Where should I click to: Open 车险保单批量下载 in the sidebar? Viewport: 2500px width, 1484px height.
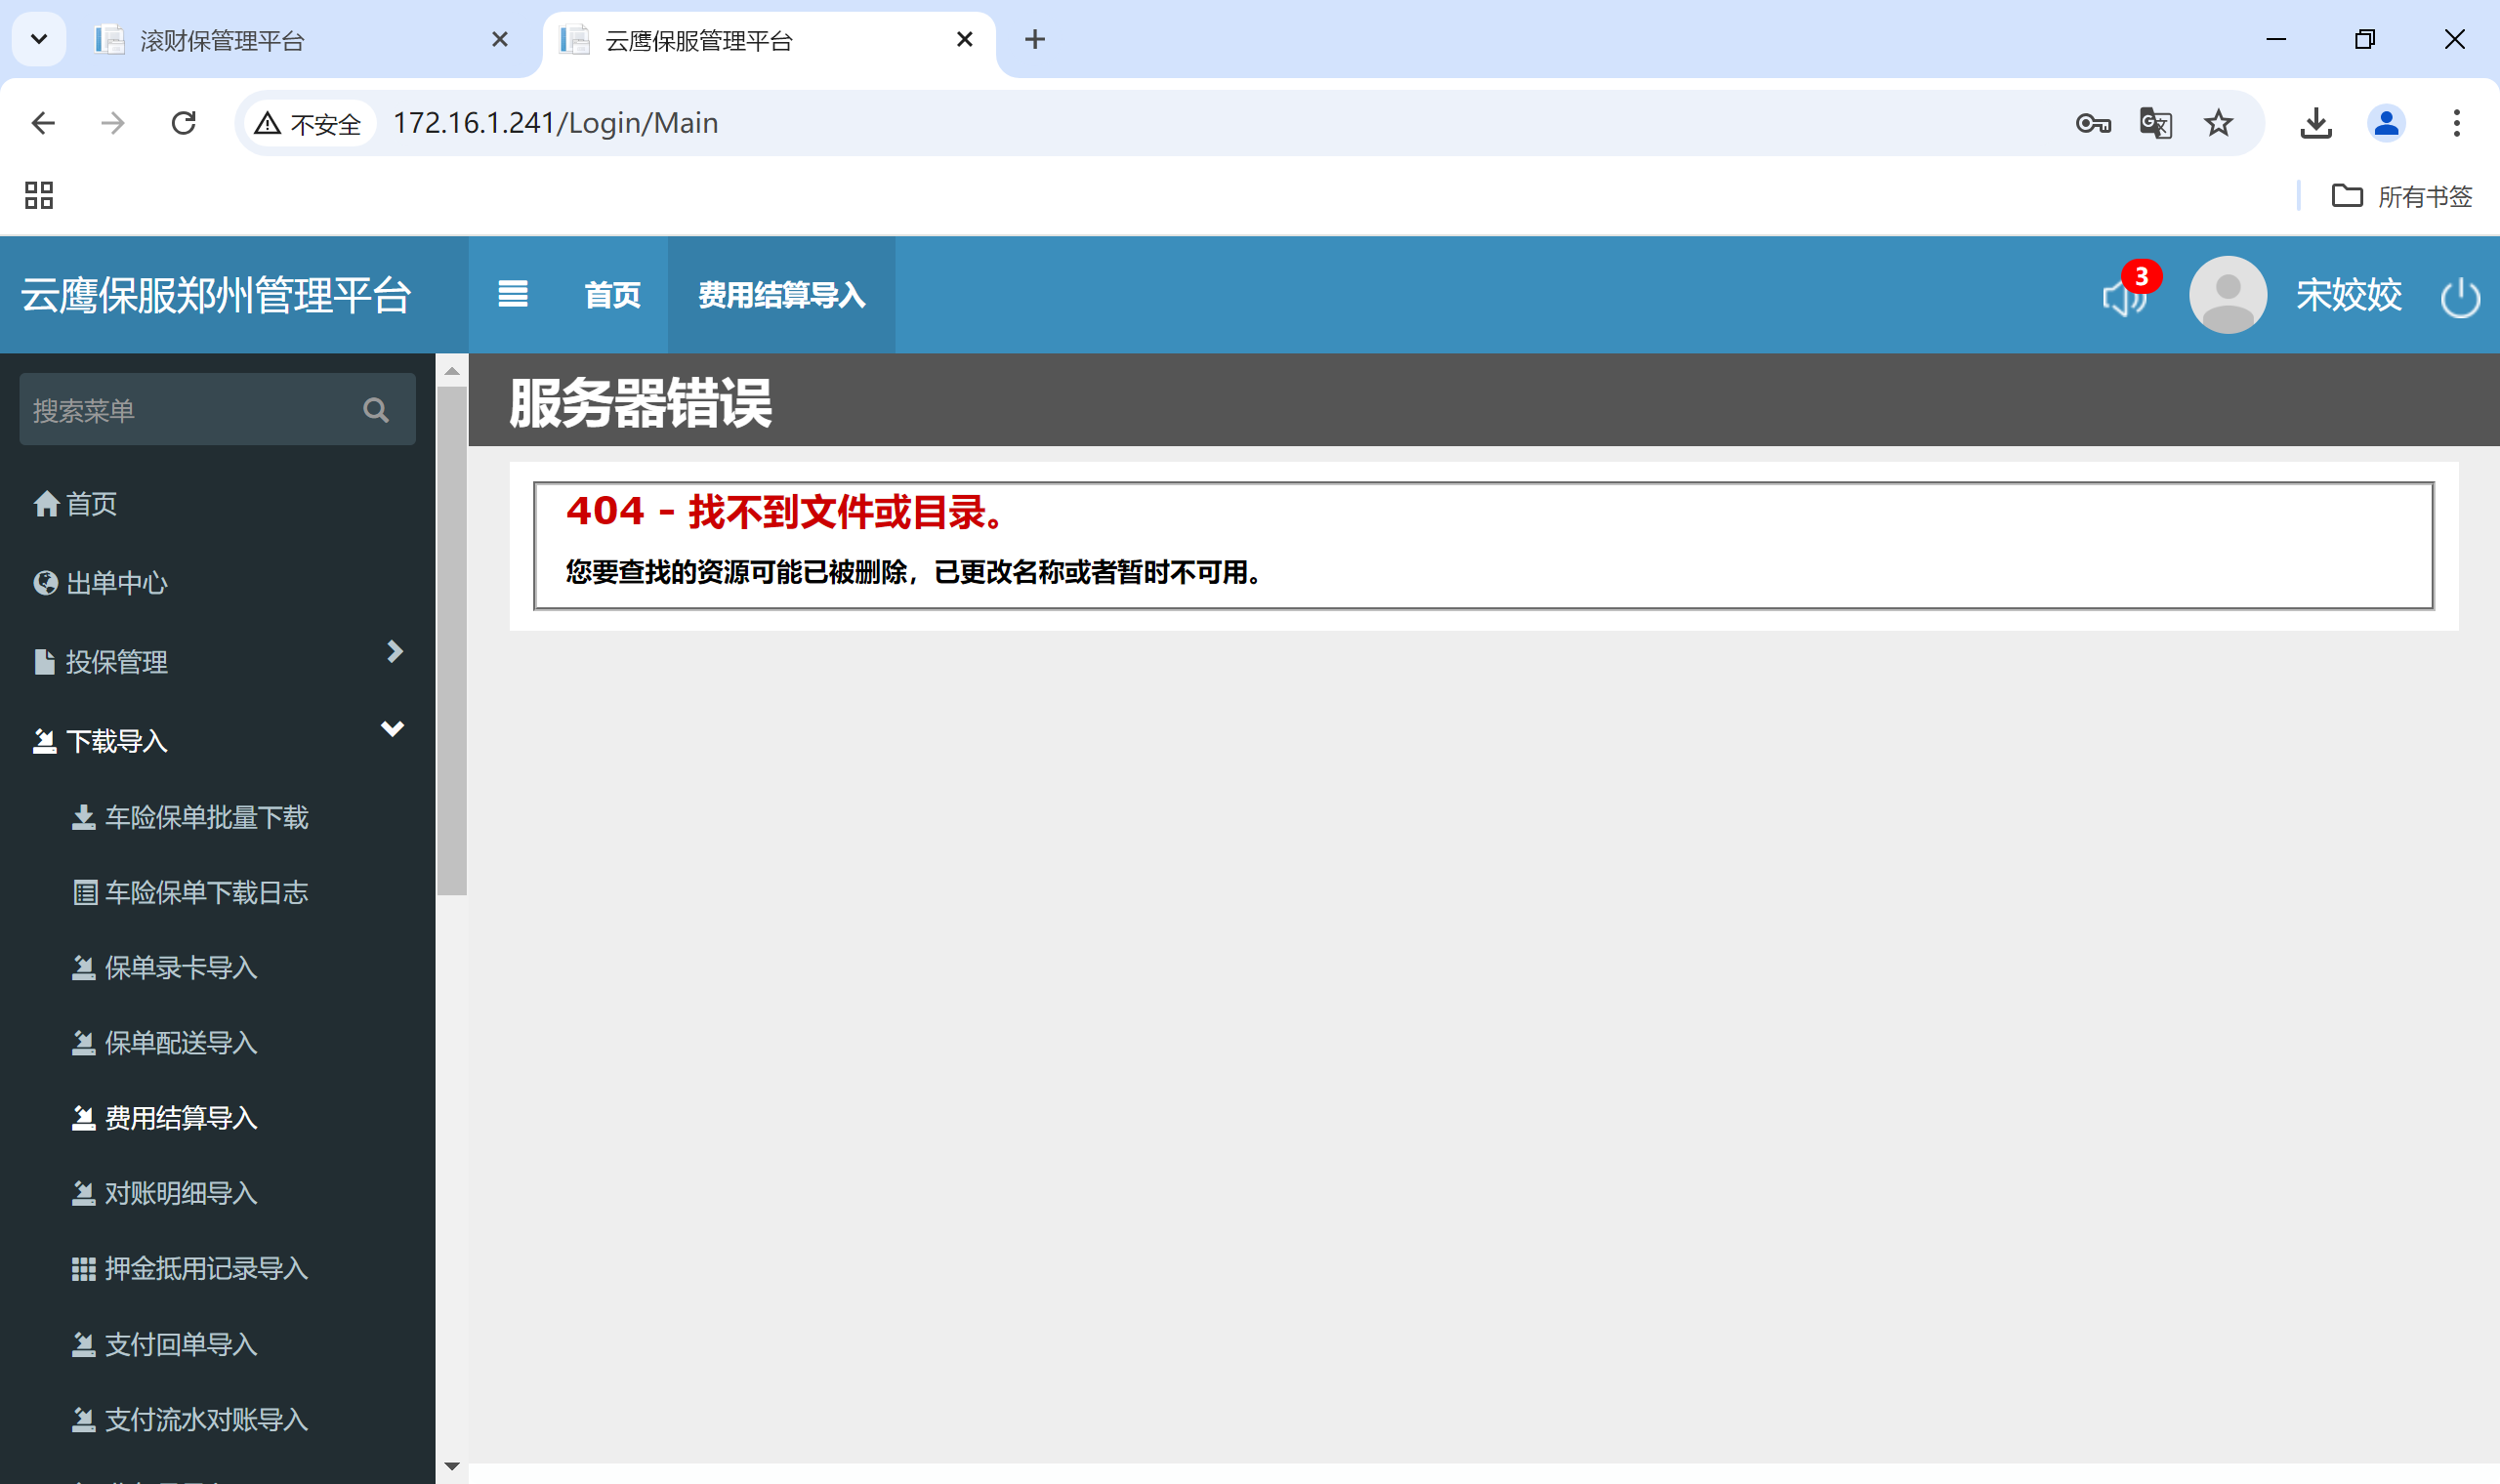(206, 818)
